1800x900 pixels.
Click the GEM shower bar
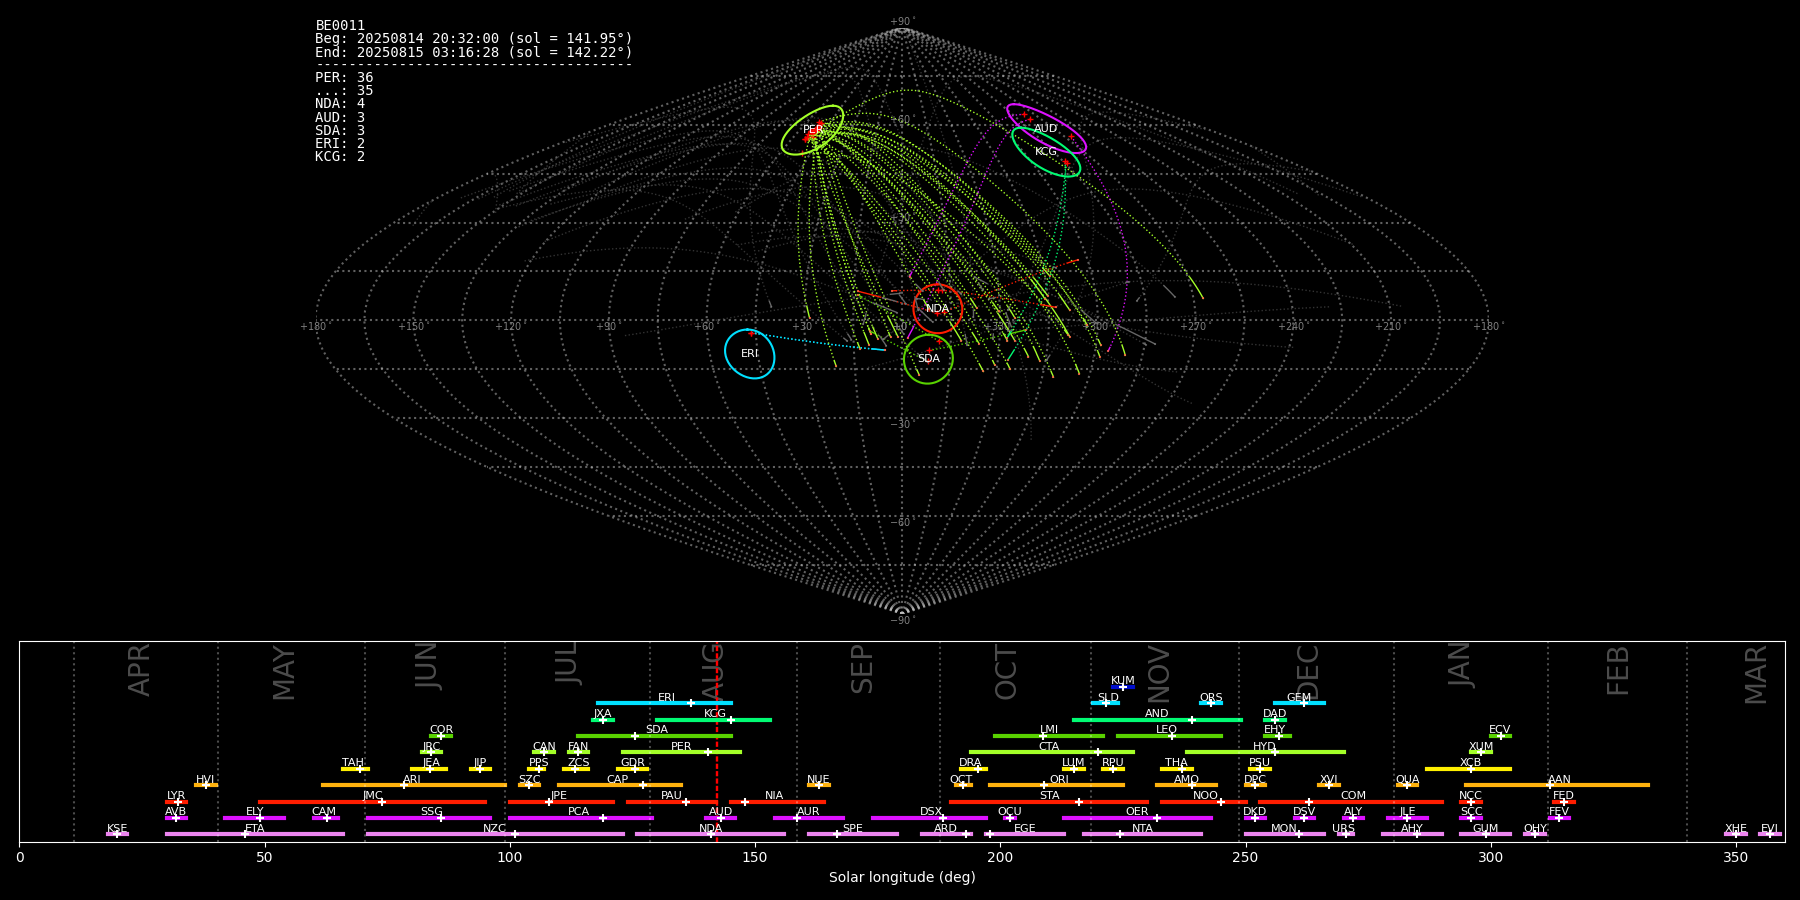click(x=1299, y=703)
